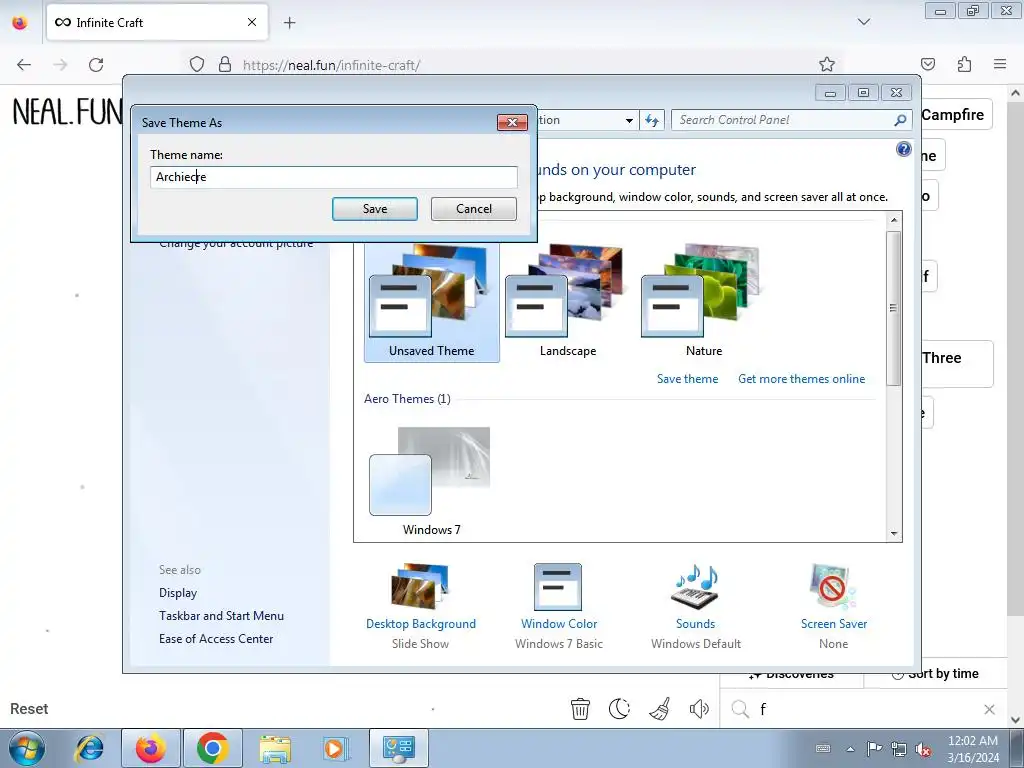Open Display link under See also
Image resolution: width=1024 pixels, height=768 pixels.
click(x=178, y=593)
